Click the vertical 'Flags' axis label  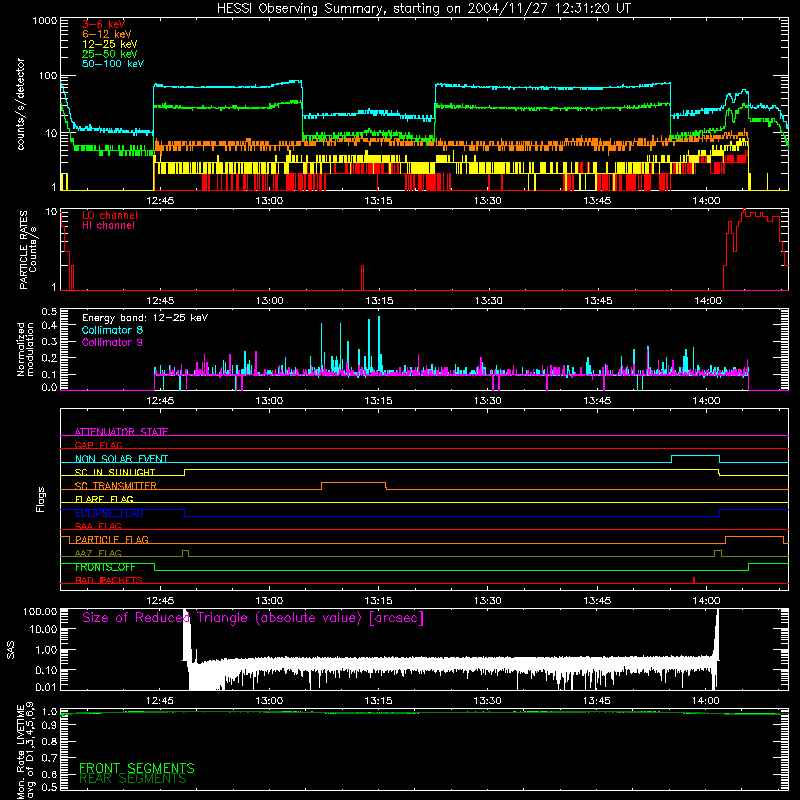(41, 499)
